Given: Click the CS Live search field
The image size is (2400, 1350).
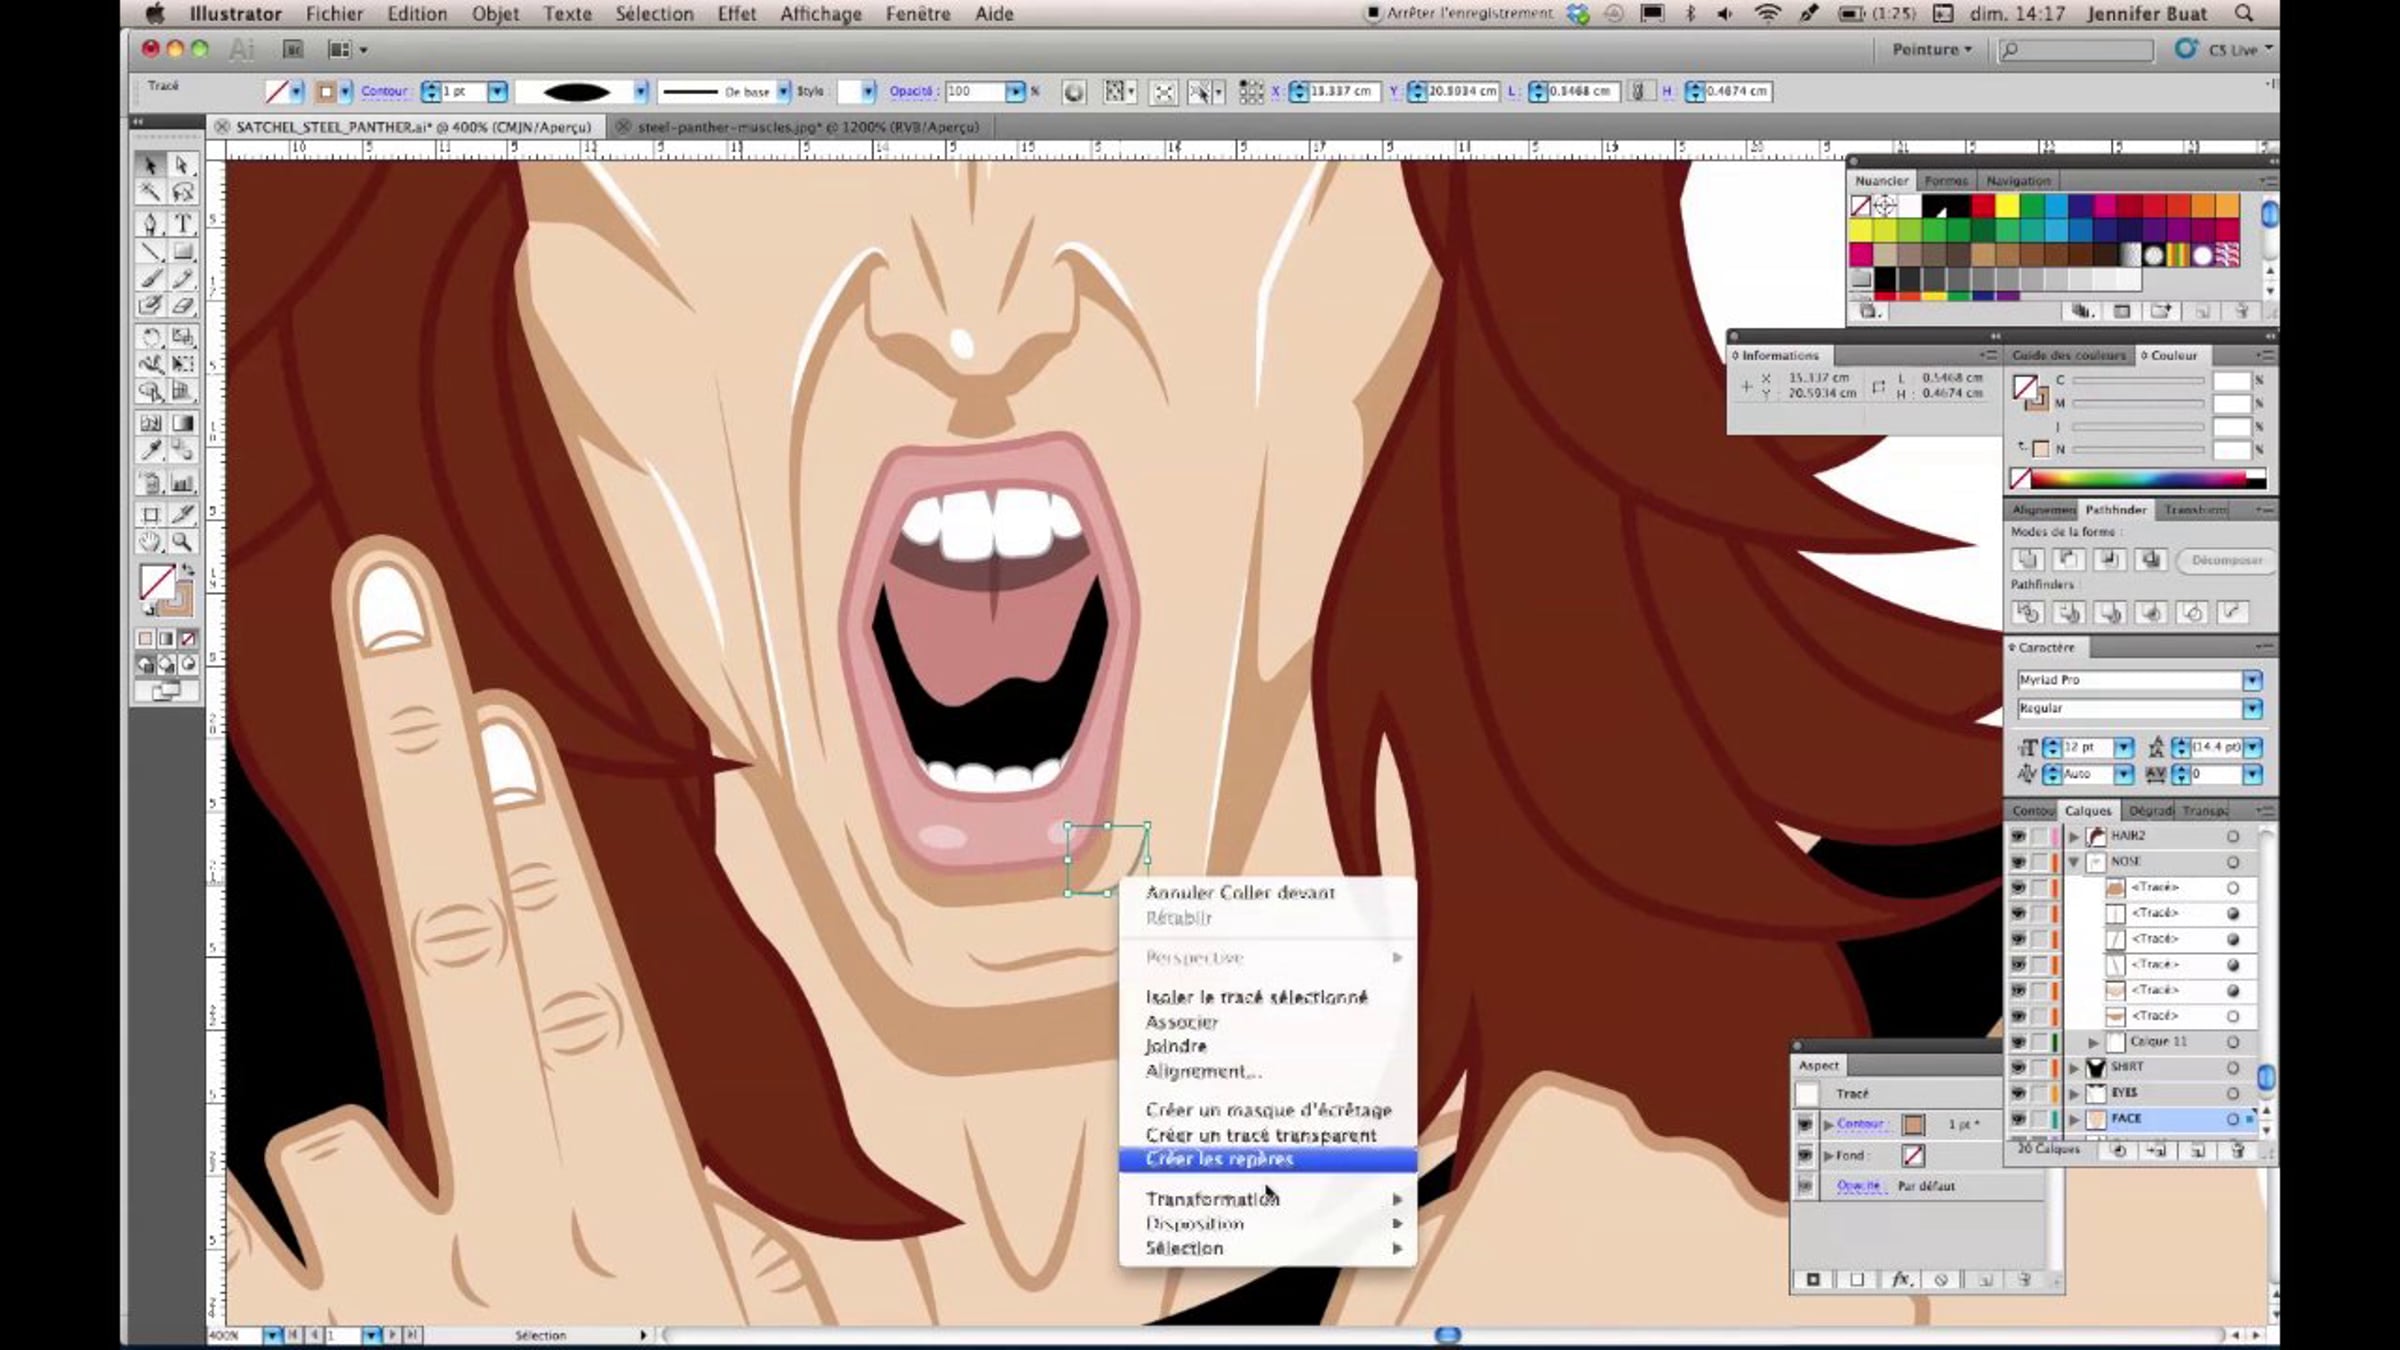Looking at the screenshot, I should pos(2077,50).
